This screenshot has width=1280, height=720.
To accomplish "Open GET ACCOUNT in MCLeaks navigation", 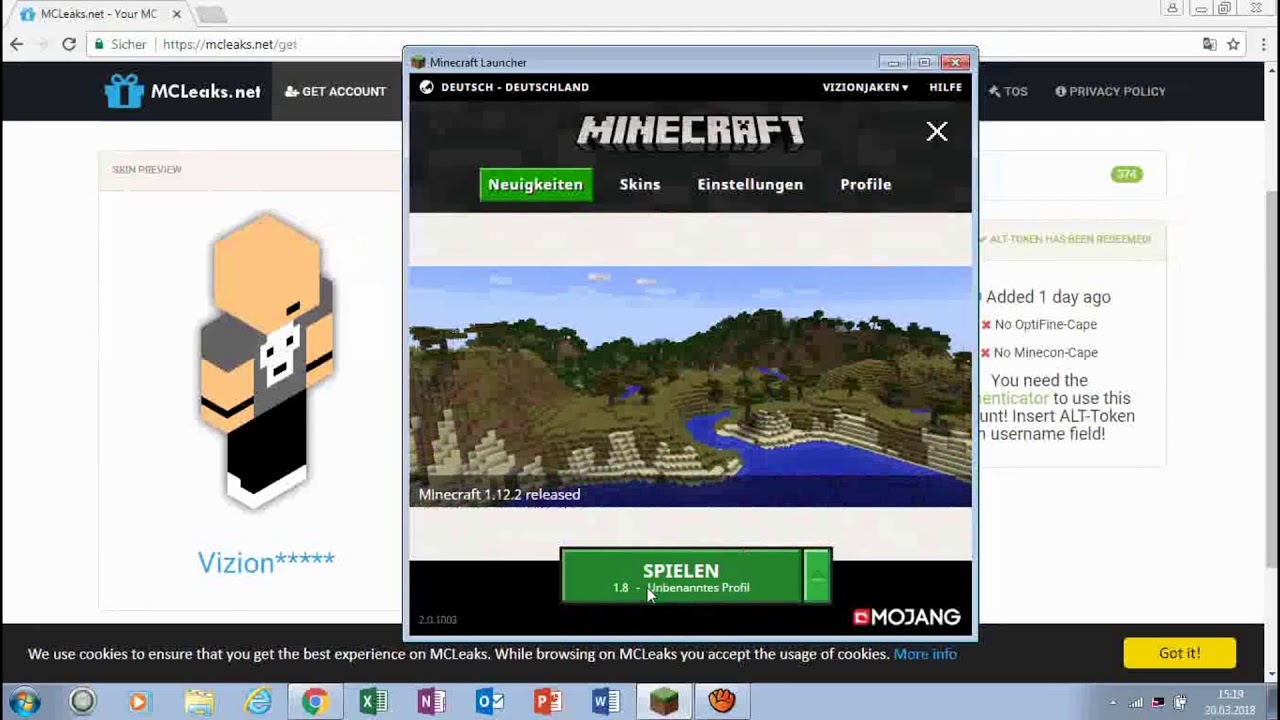I will [335, 91].
